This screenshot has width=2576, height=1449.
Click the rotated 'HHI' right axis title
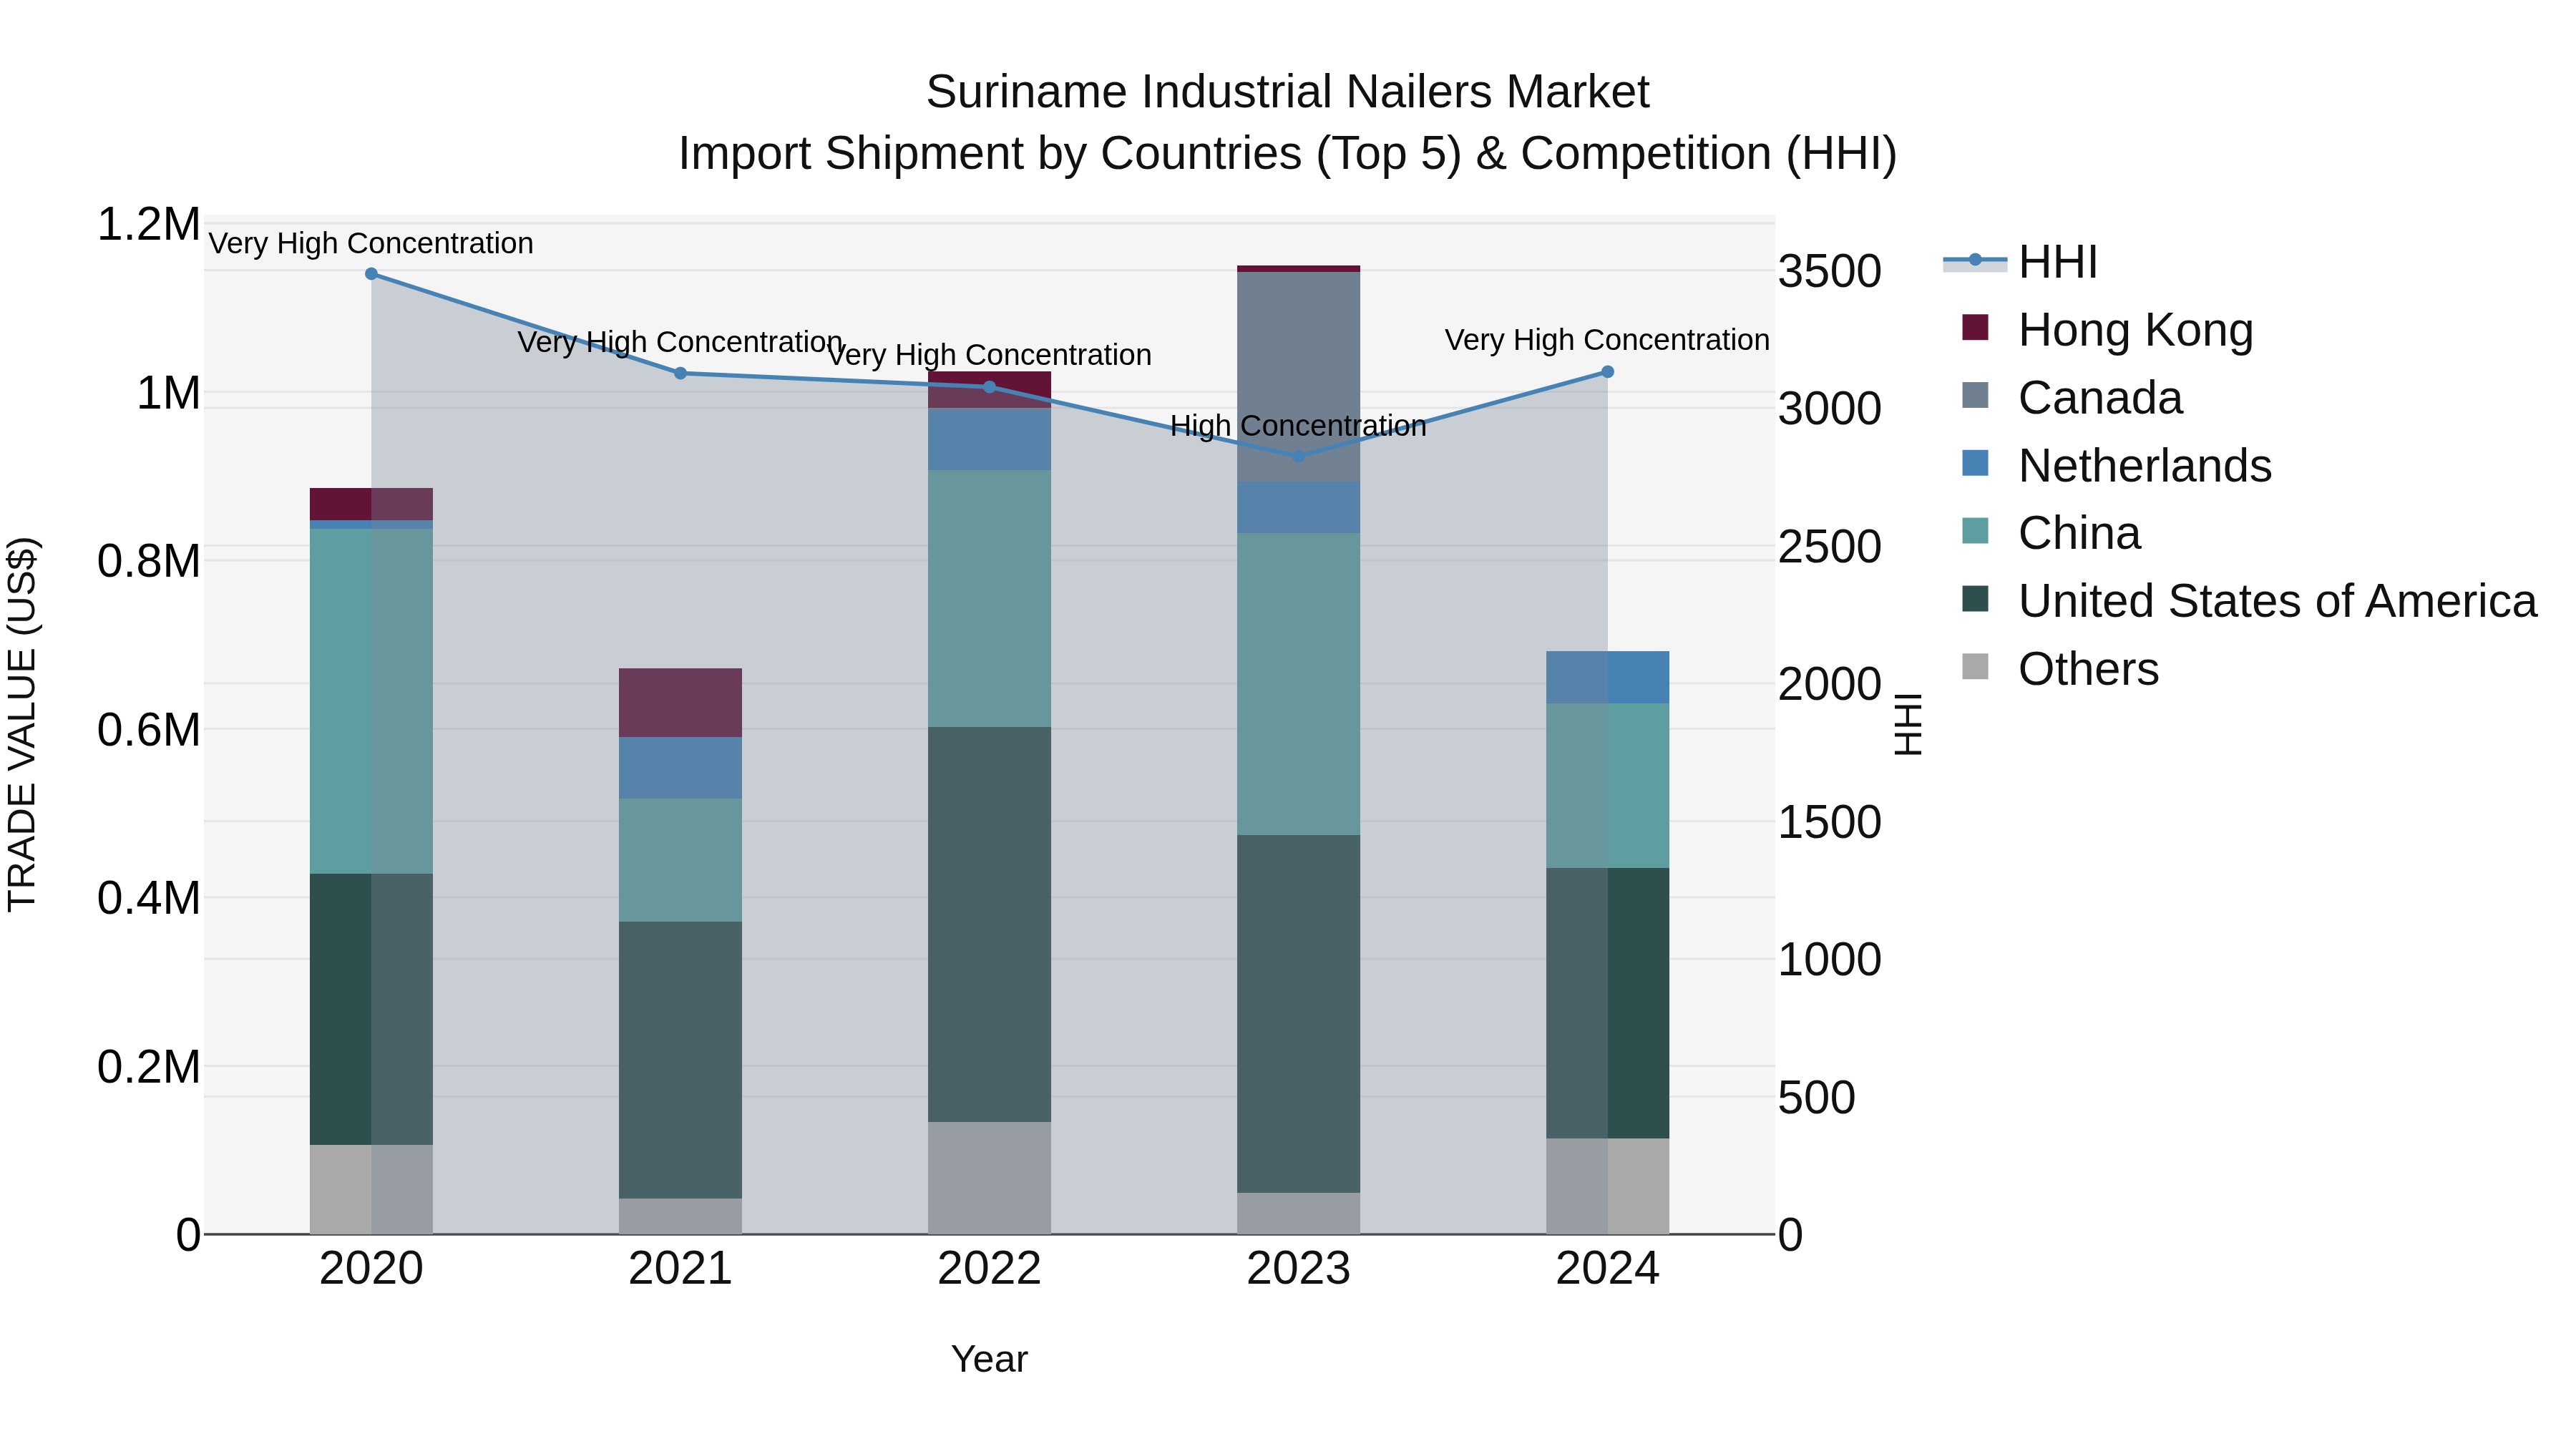1909,725
